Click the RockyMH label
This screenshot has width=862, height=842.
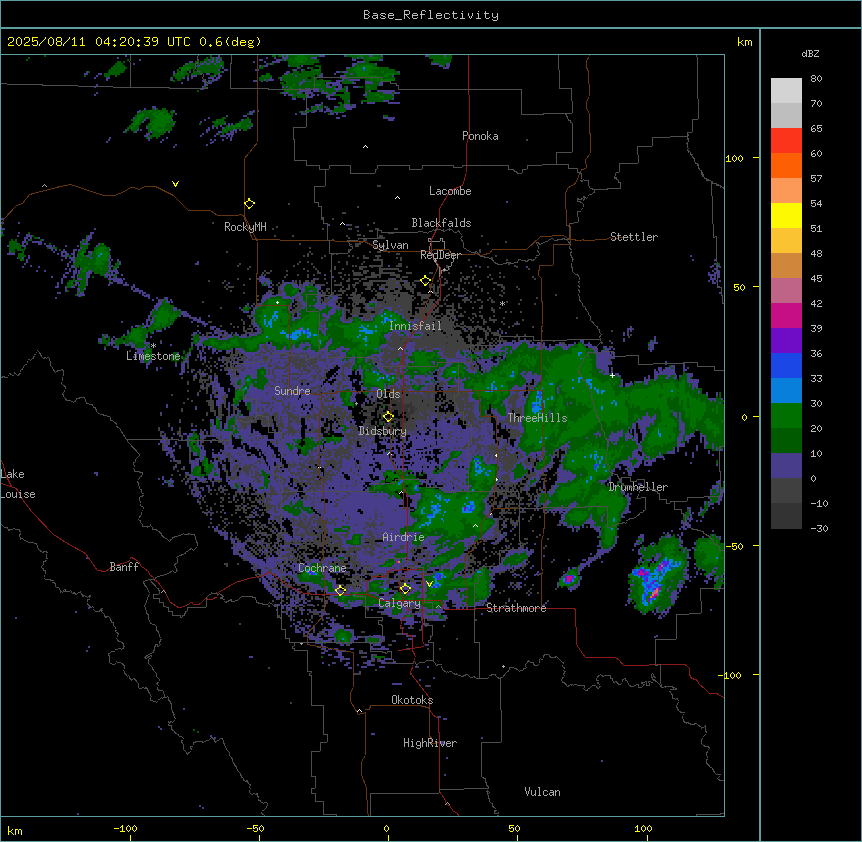(x=245, y=227)
